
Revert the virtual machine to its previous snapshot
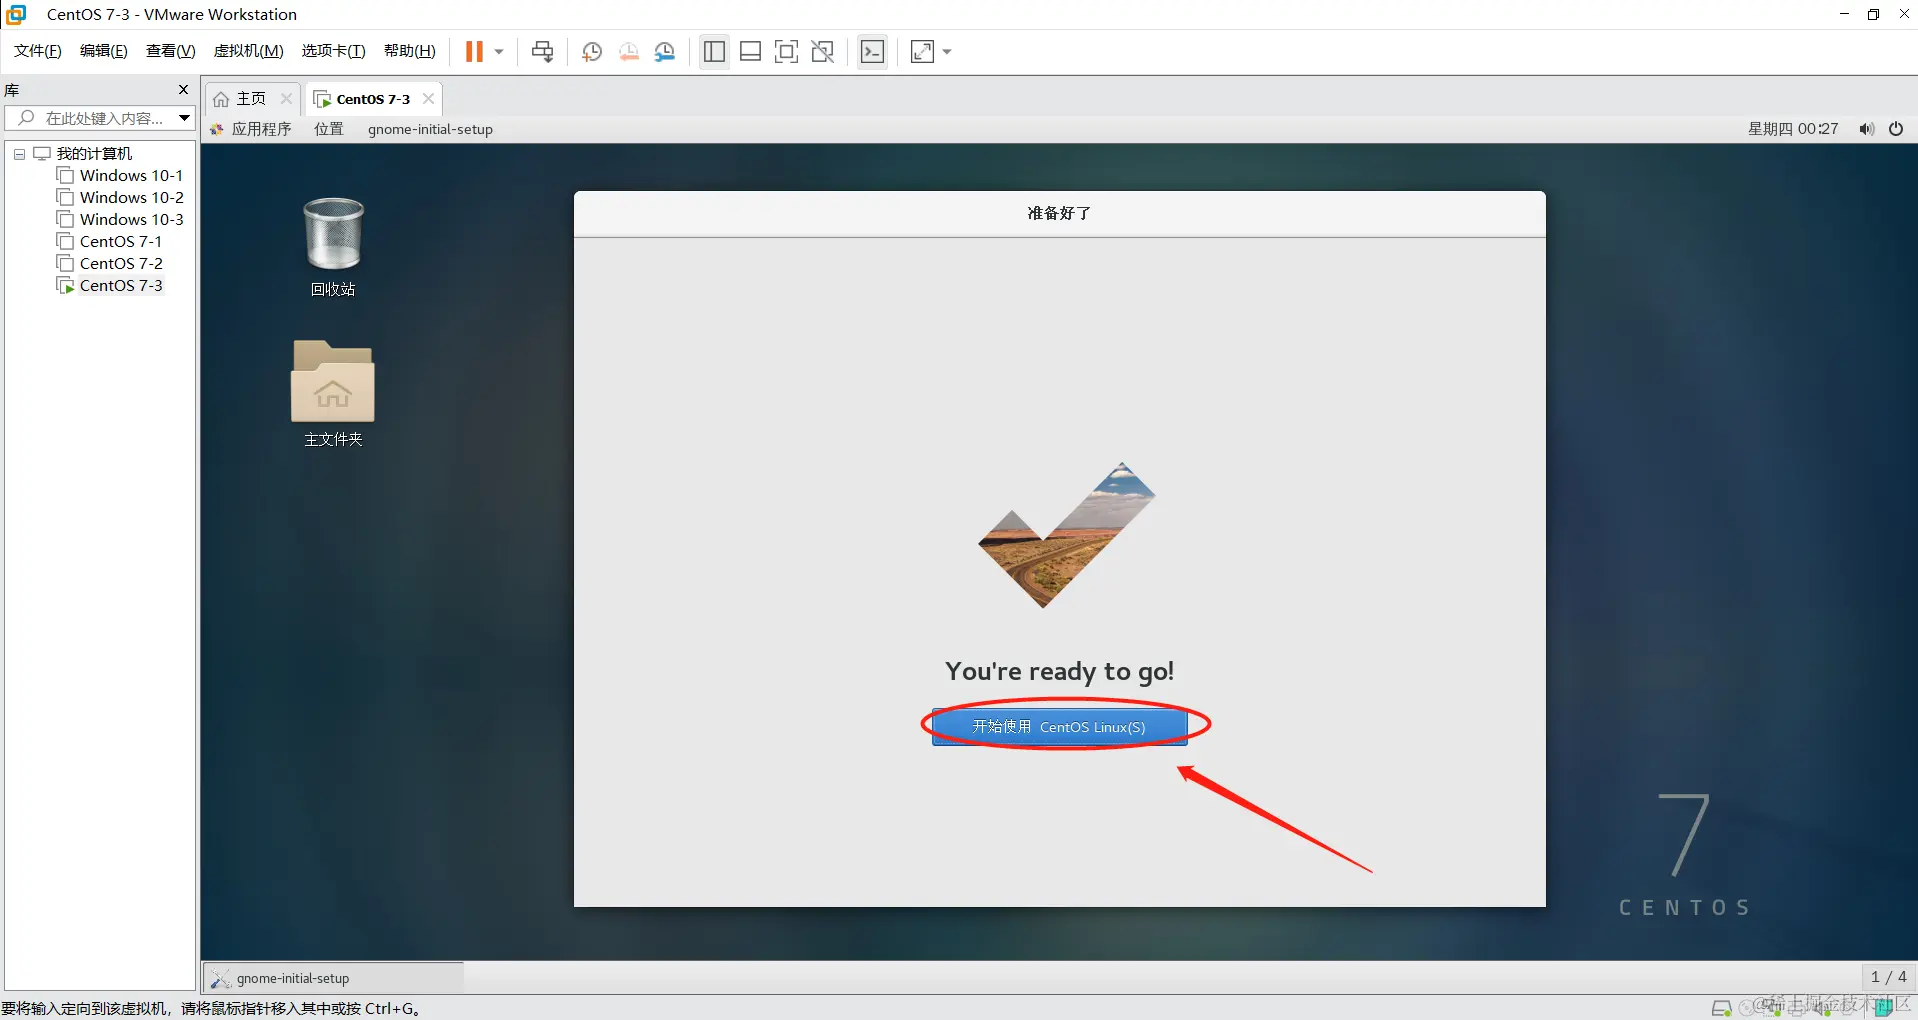629,52
